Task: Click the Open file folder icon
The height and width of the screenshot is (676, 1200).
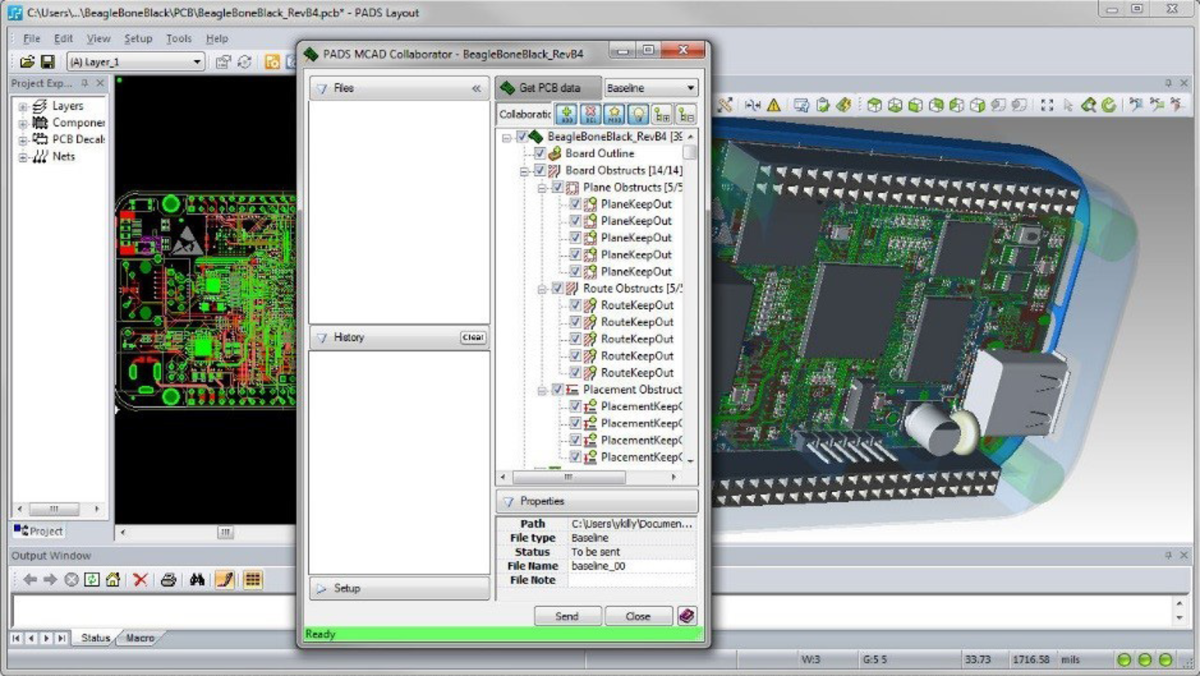Action: [27, 62]
